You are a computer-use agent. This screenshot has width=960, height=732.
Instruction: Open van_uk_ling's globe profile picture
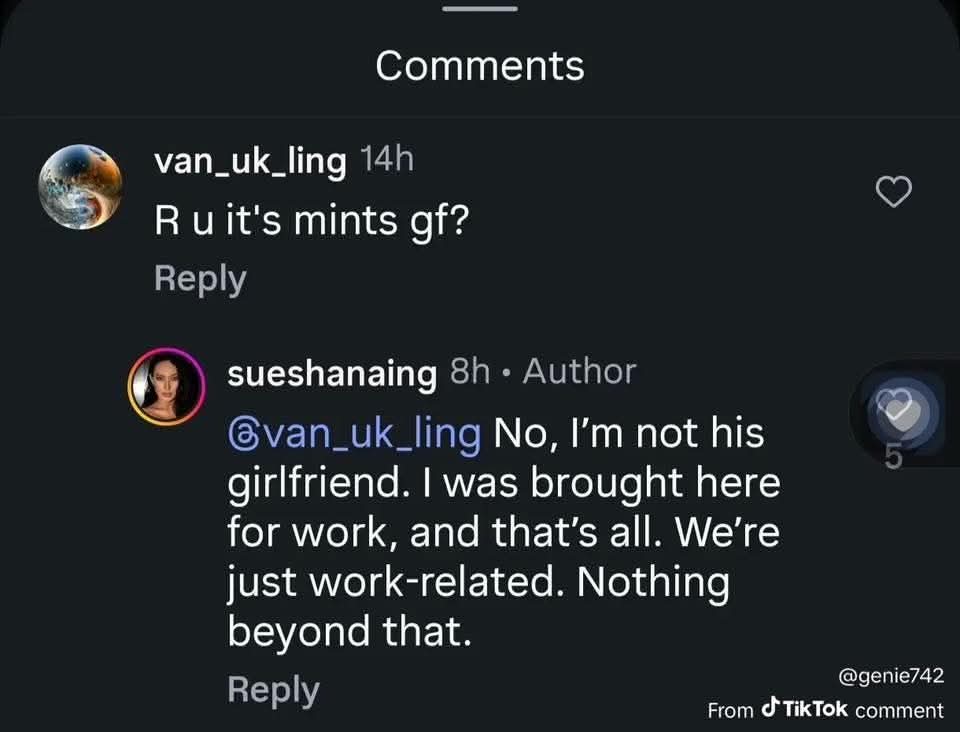pos(80,187)
